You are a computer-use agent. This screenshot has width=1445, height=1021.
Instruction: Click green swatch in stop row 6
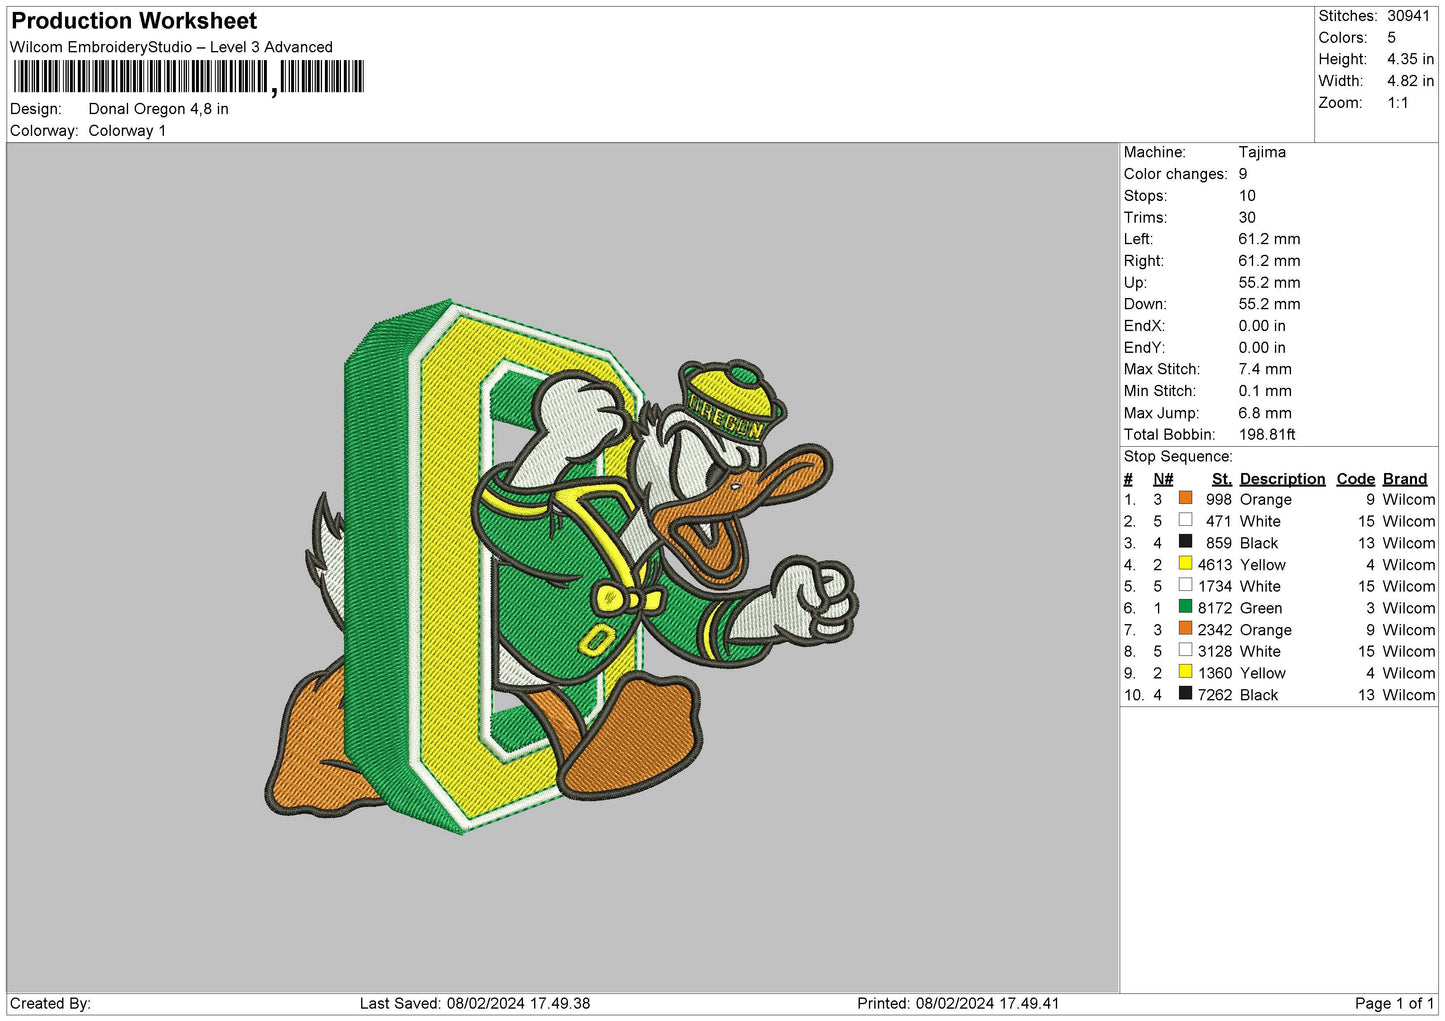click(x=1185, y=606)
